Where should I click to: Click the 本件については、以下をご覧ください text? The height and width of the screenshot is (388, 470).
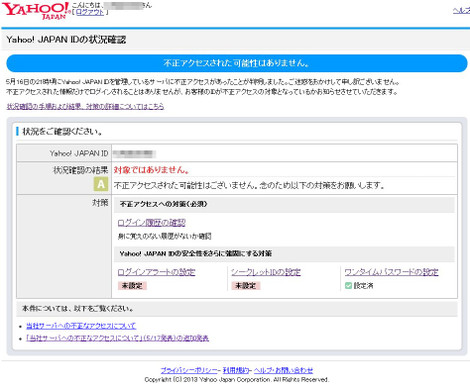pyautogui.click(x=78, y=309)
